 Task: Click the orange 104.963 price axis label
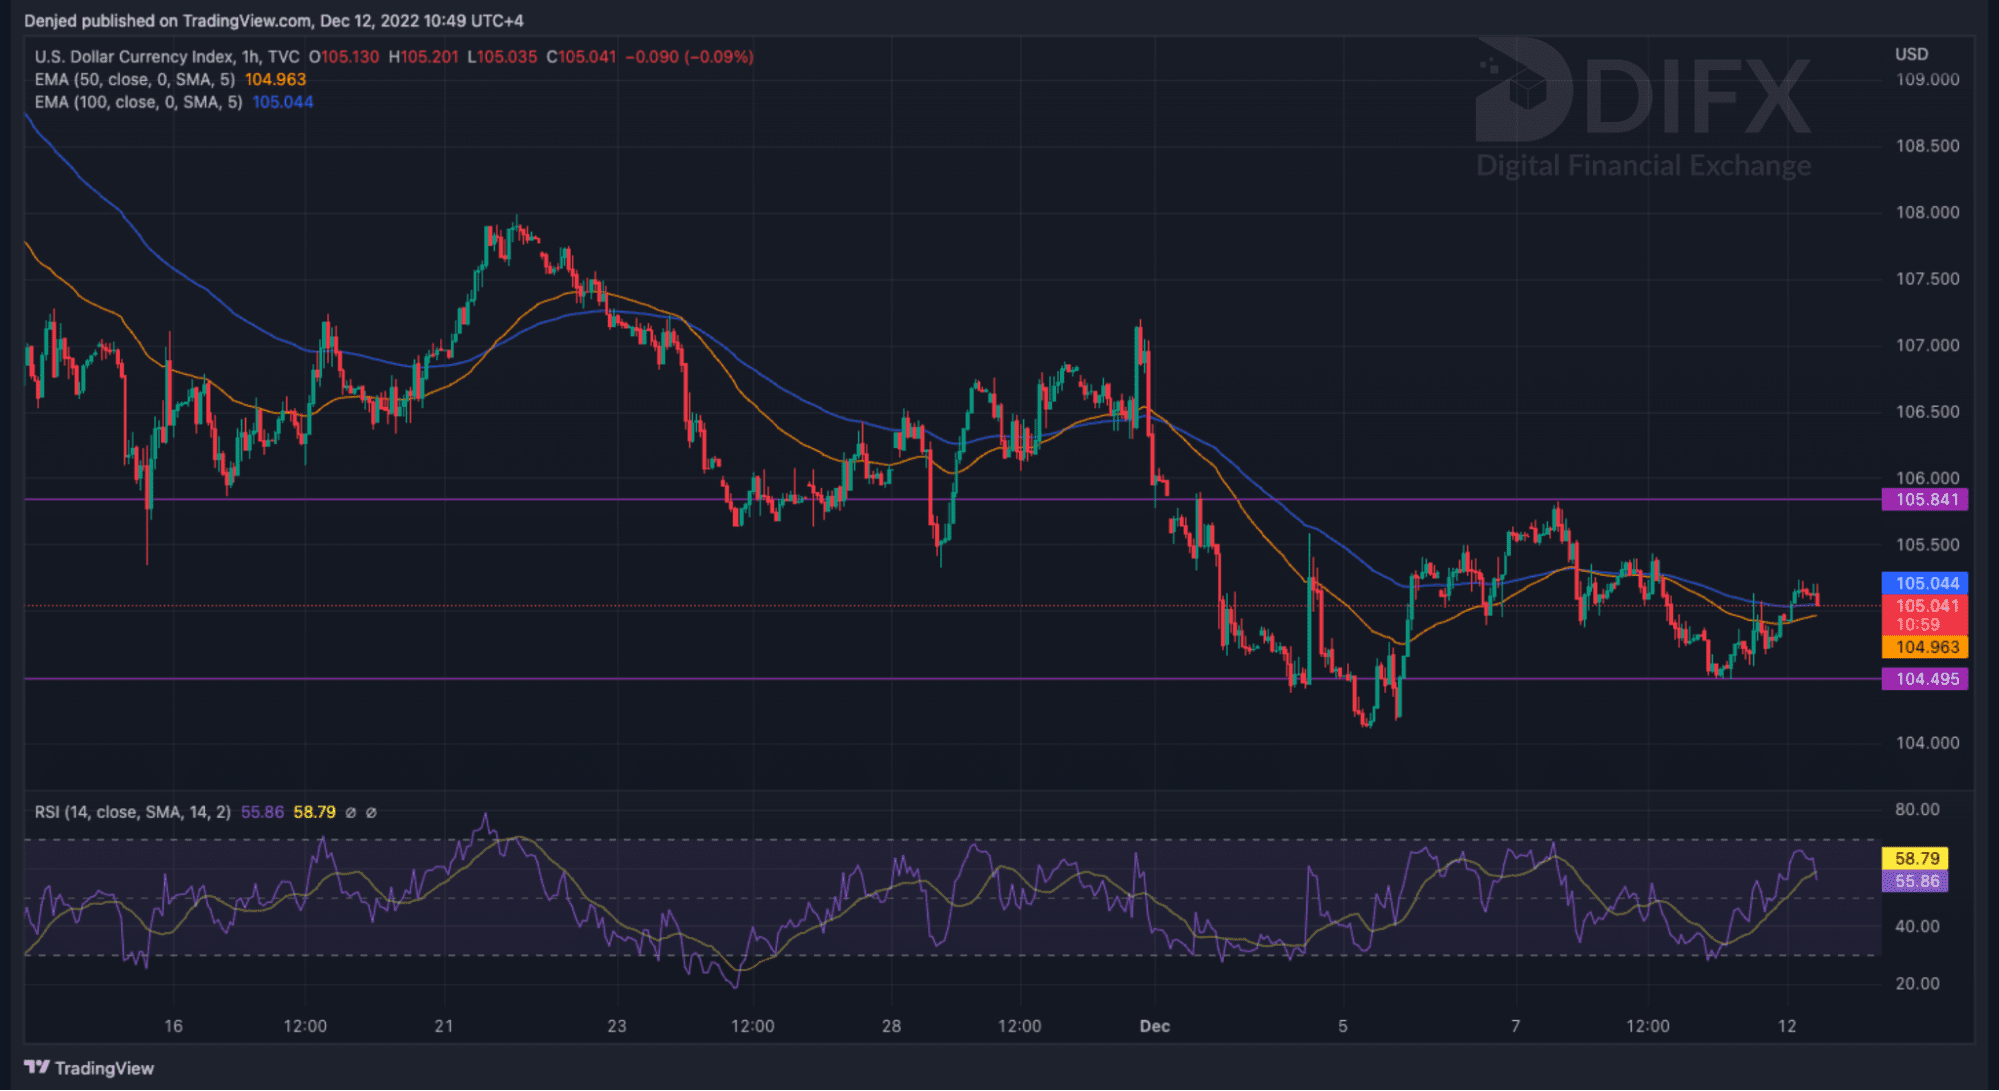[x=1924, y=647]
